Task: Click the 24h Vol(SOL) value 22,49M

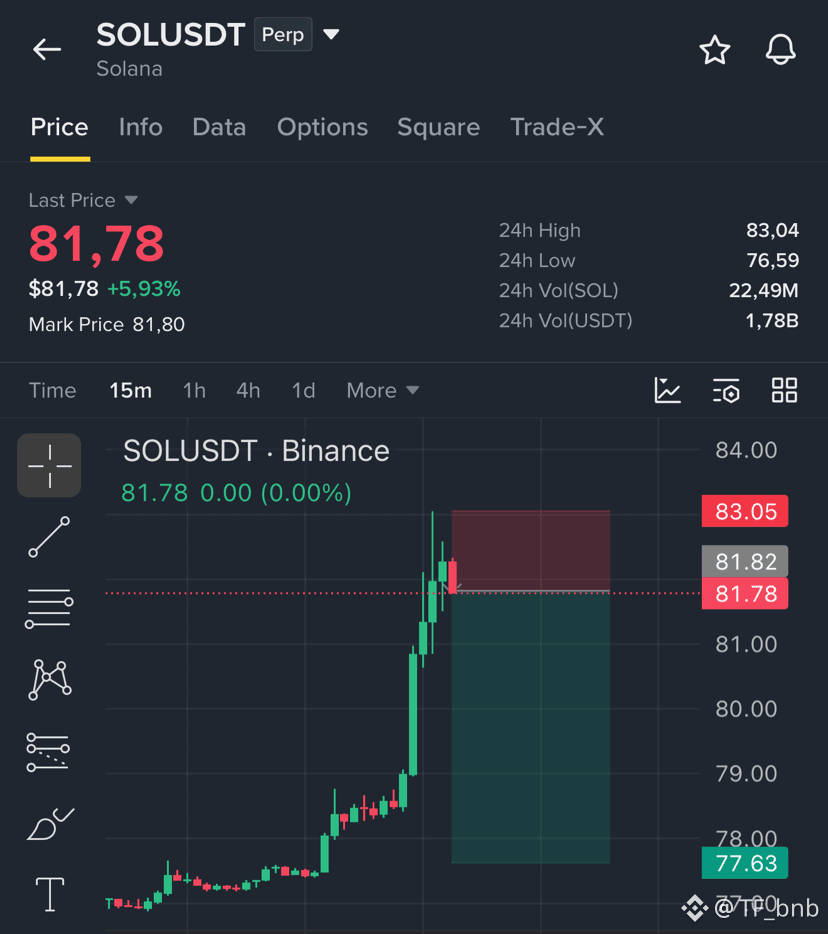Action: [x=764, y=291]
